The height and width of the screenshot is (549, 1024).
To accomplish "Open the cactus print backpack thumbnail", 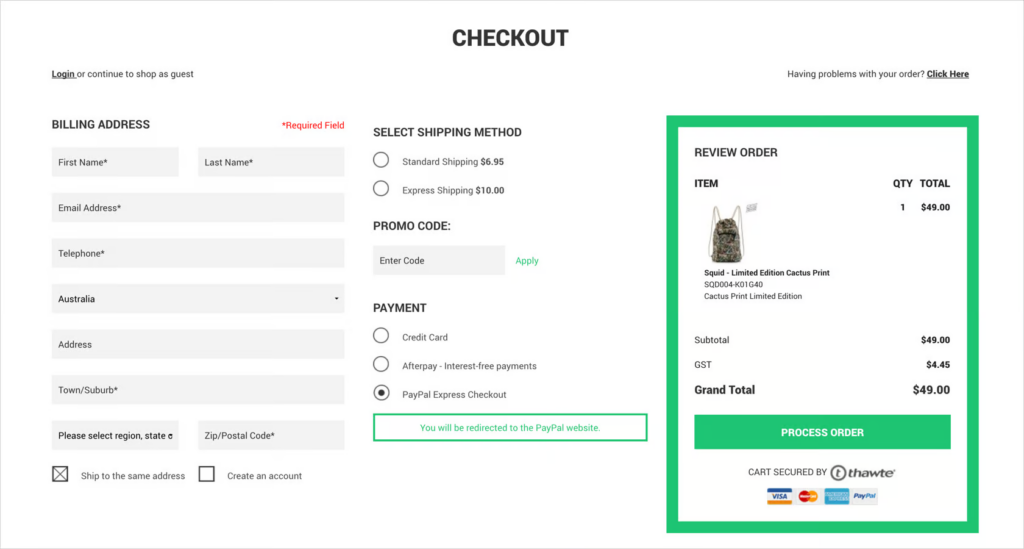I will coord(727,233).
